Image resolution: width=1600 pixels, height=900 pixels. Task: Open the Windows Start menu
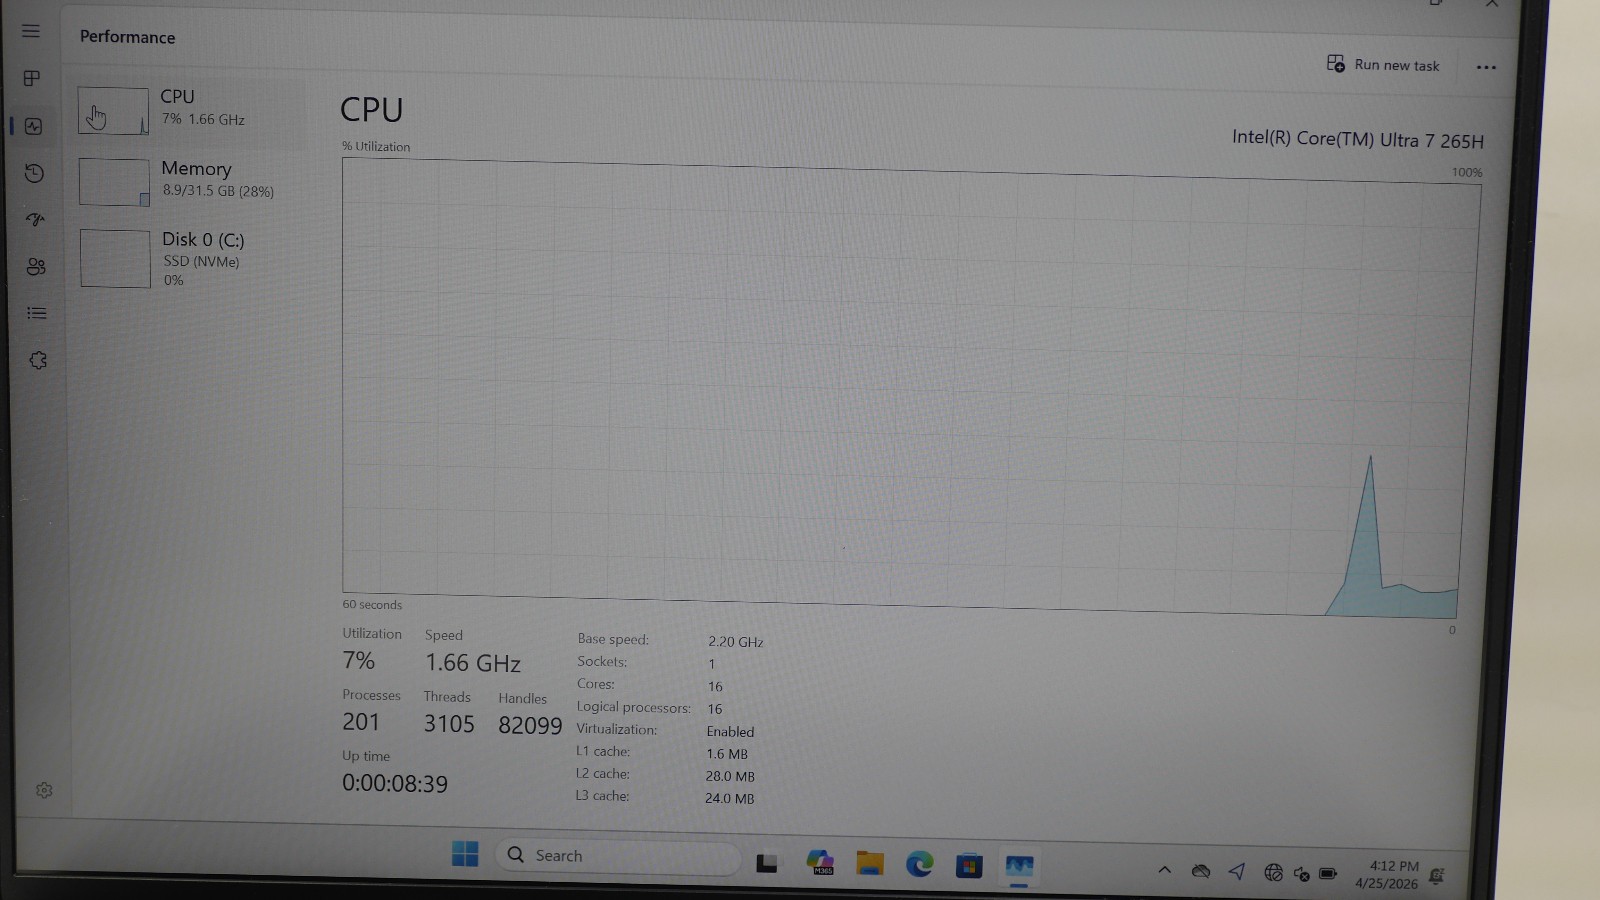point(465,854)
